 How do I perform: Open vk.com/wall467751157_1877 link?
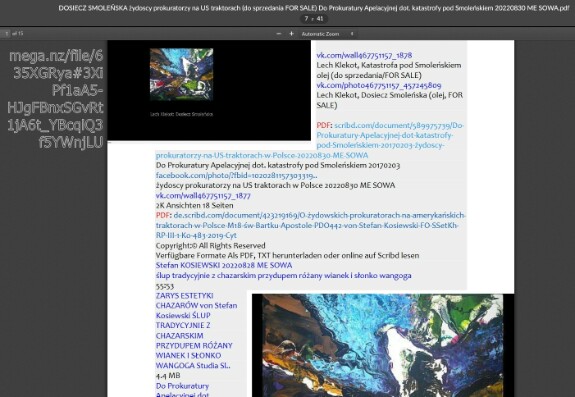pos(203,195)
